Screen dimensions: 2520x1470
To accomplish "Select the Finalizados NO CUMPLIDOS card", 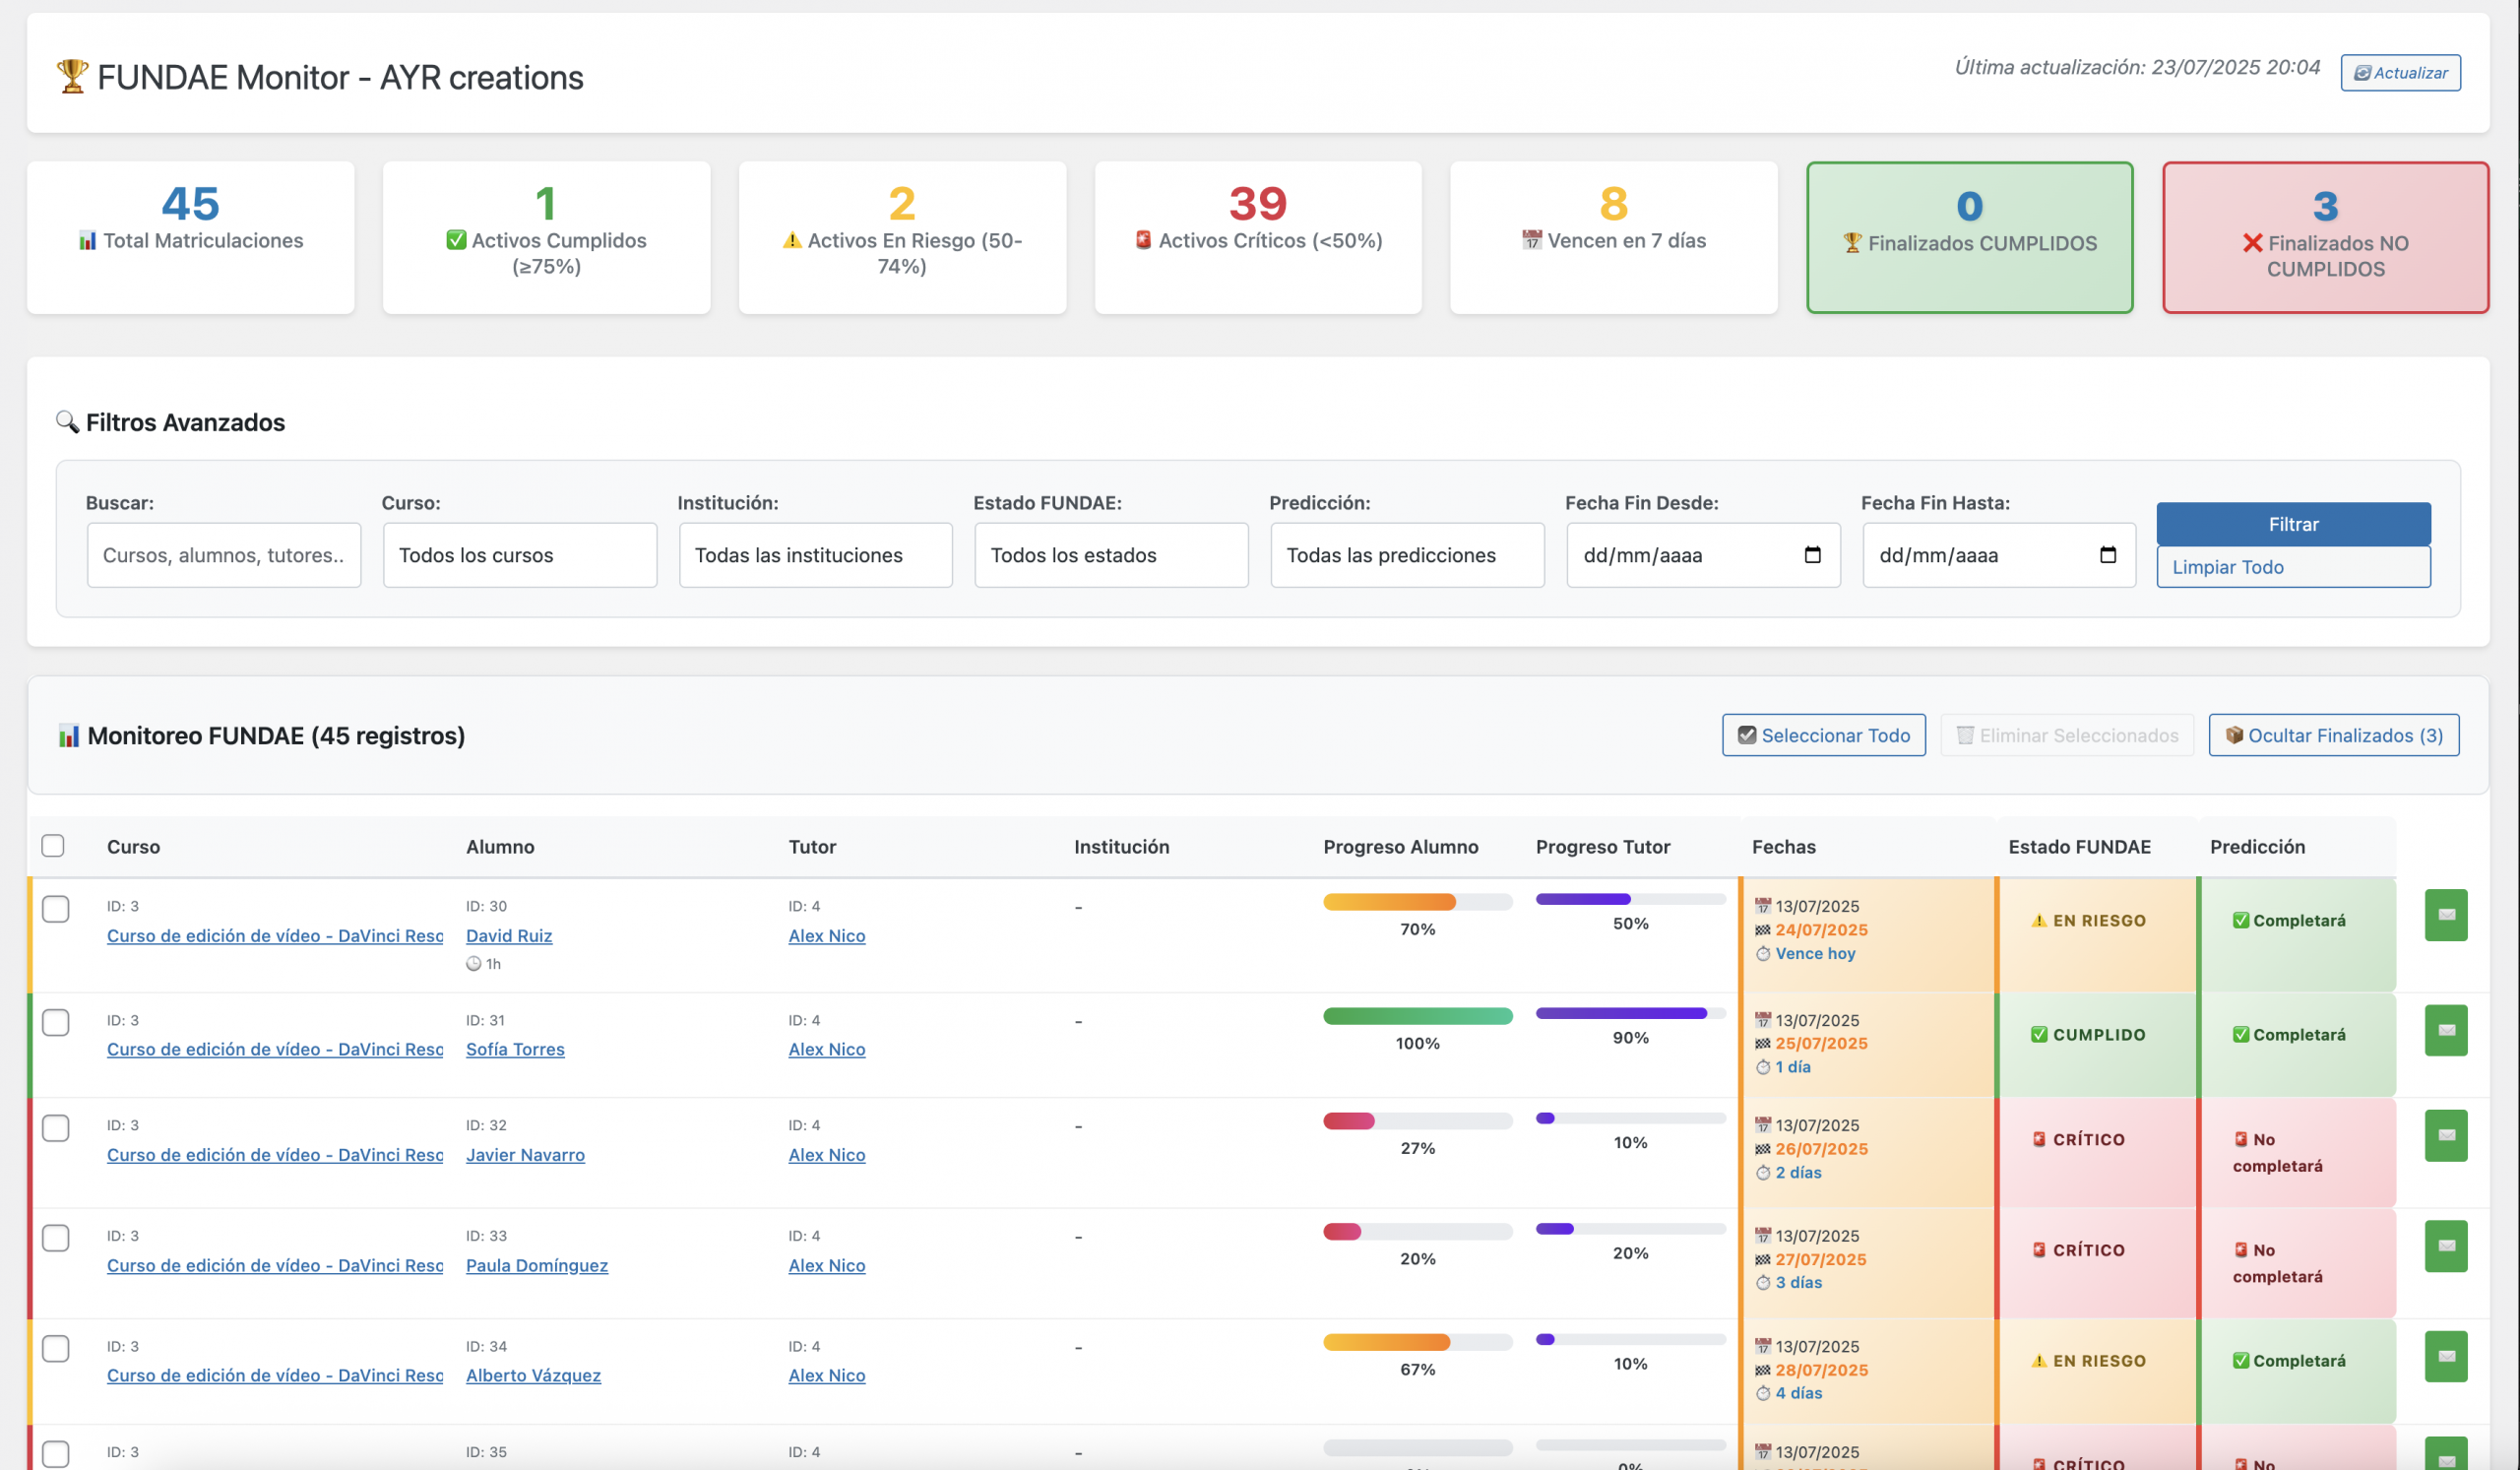I will (x=2324, y=238).
